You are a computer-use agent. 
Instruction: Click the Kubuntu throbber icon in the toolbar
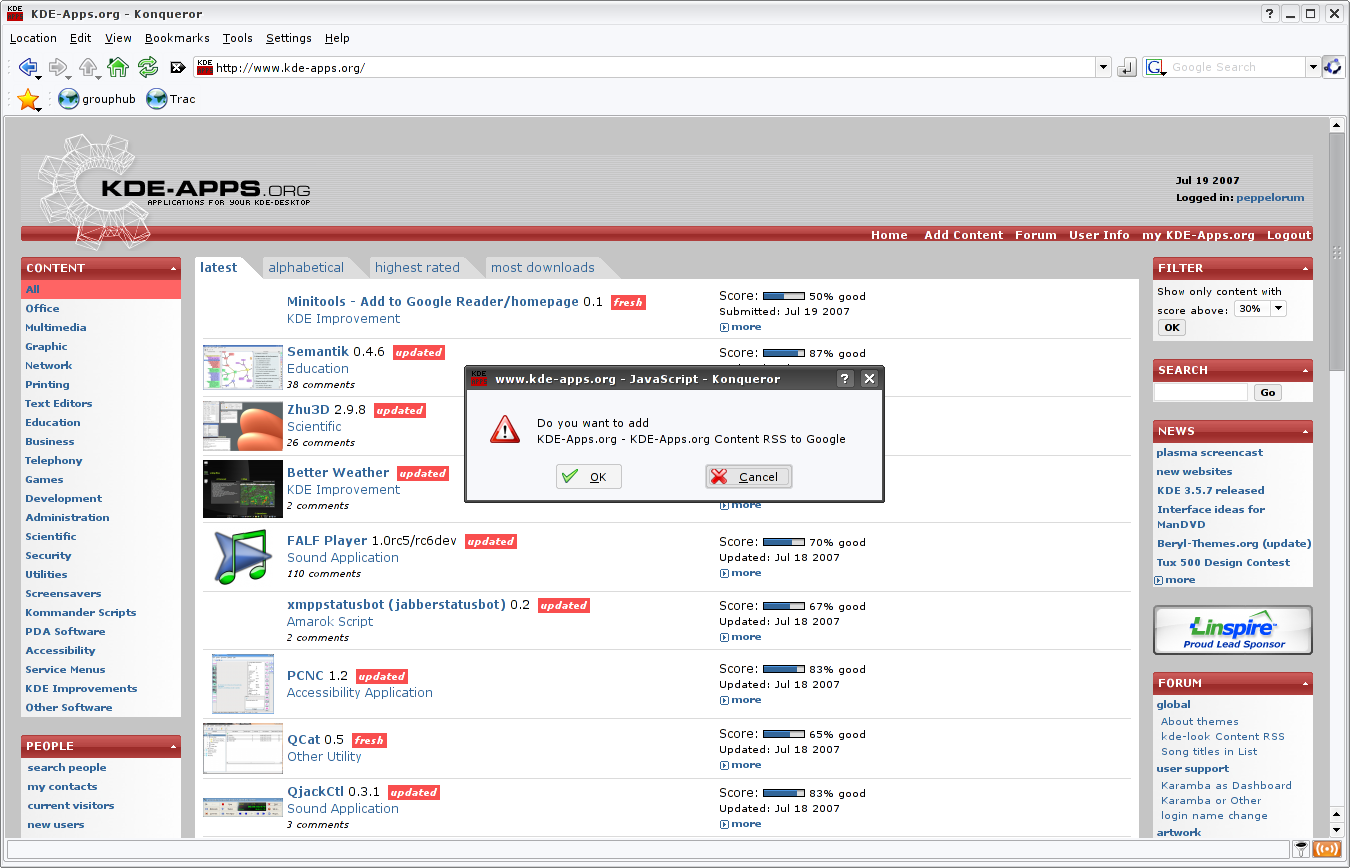[x=1333, y=67]
